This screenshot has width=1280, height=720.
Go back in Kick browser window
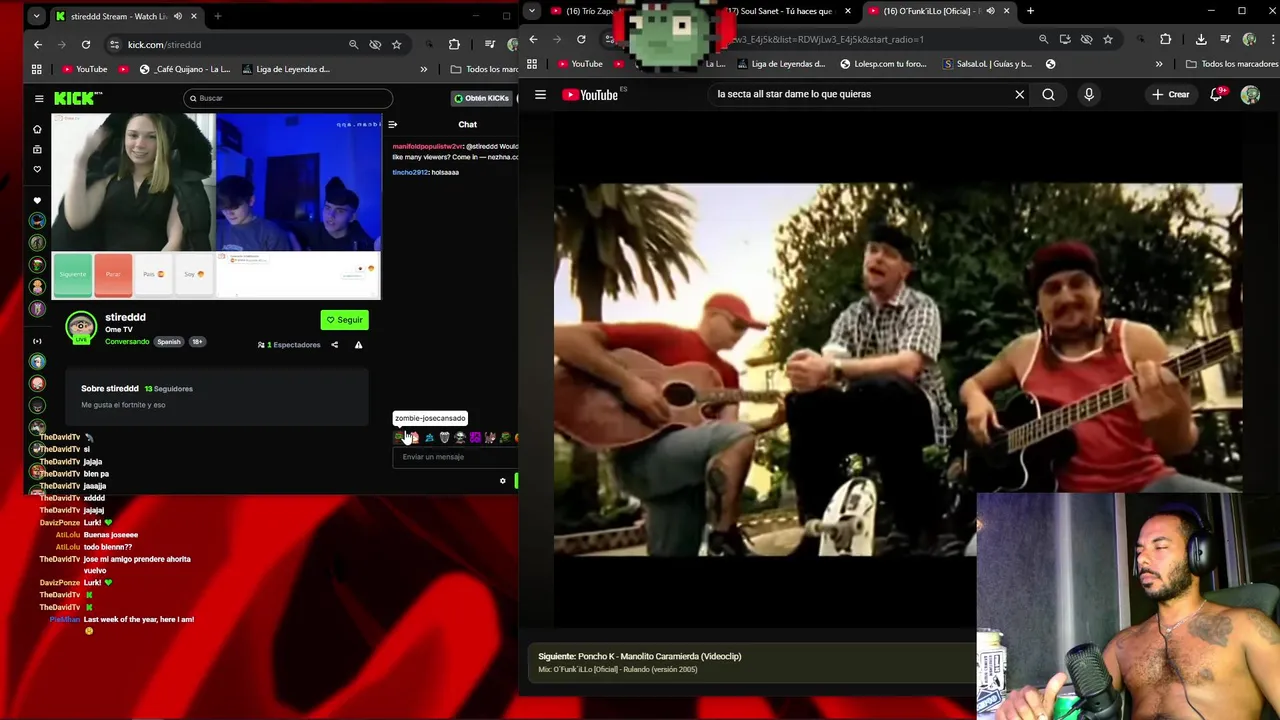(x=38, y=44)
